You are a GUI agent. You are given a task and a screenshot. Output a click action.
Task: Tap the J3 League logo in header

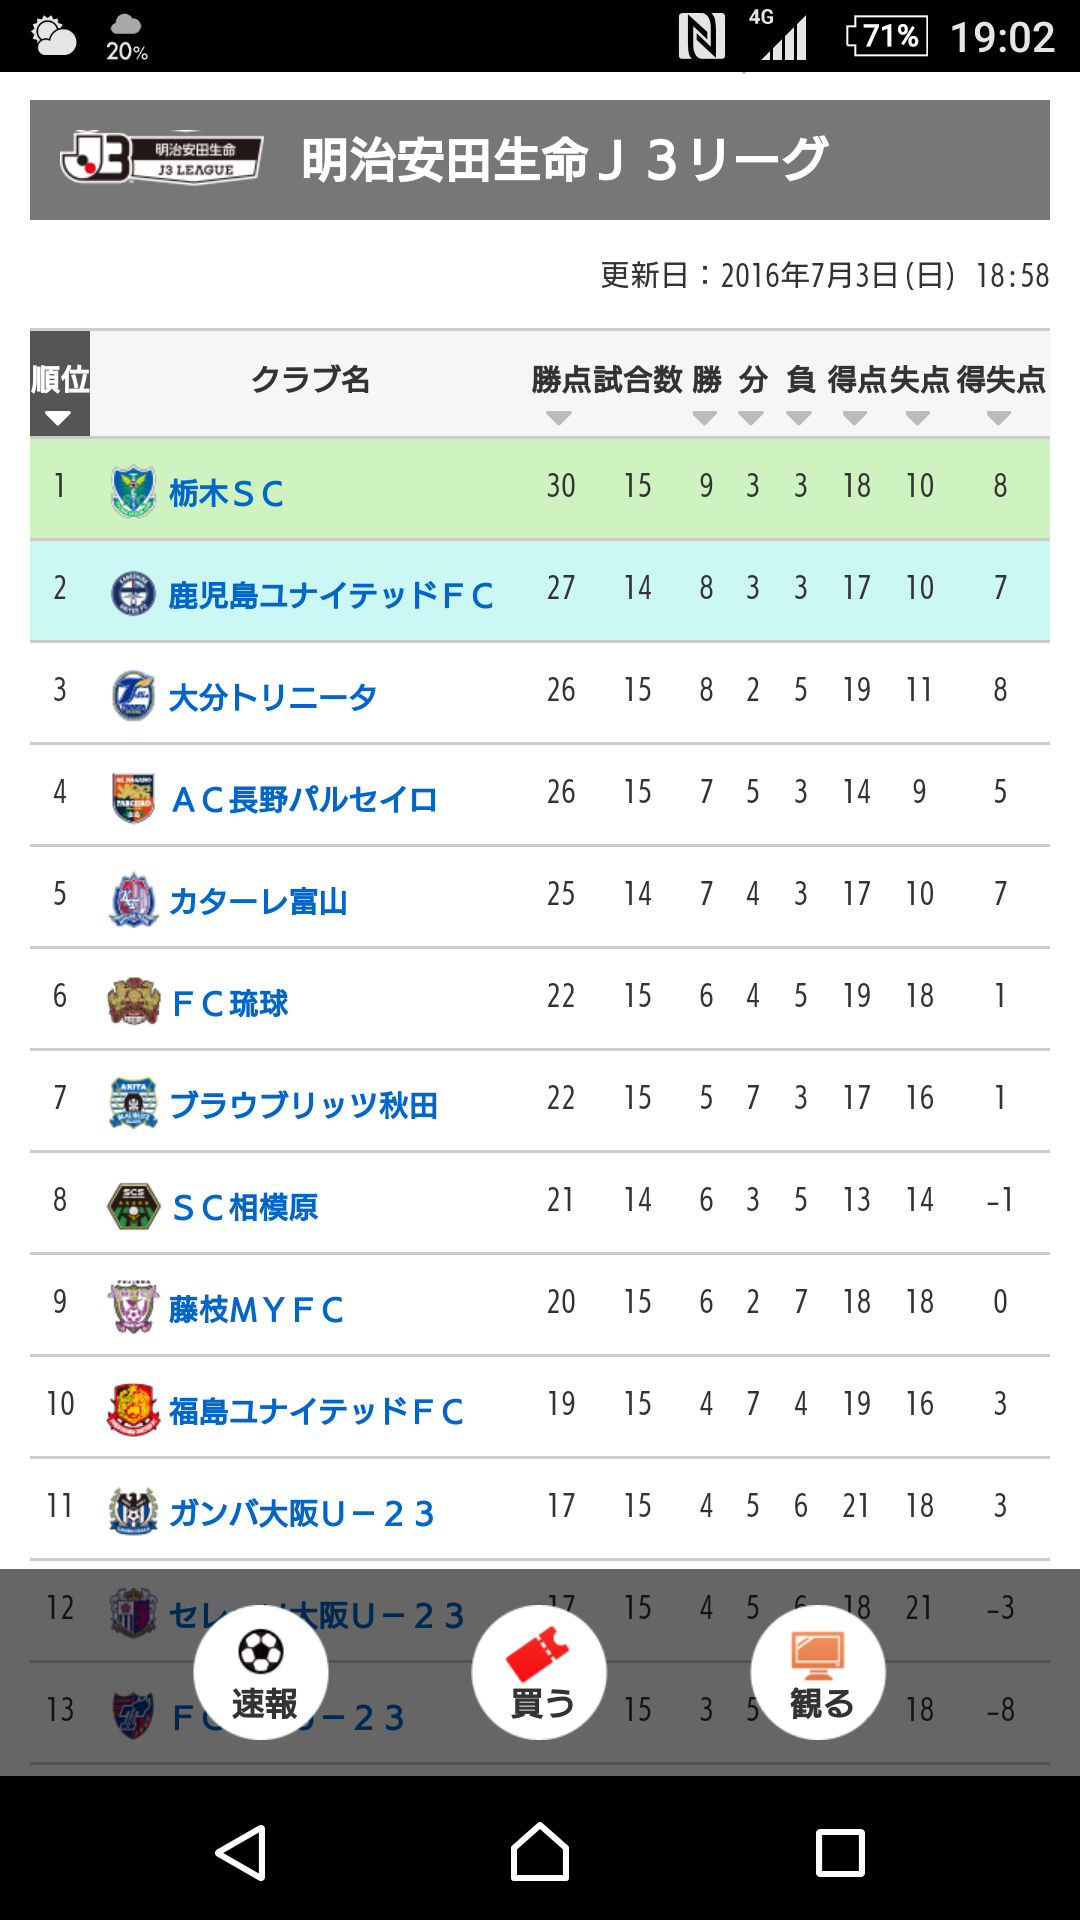pyautogui.click(x=162, y=159)
